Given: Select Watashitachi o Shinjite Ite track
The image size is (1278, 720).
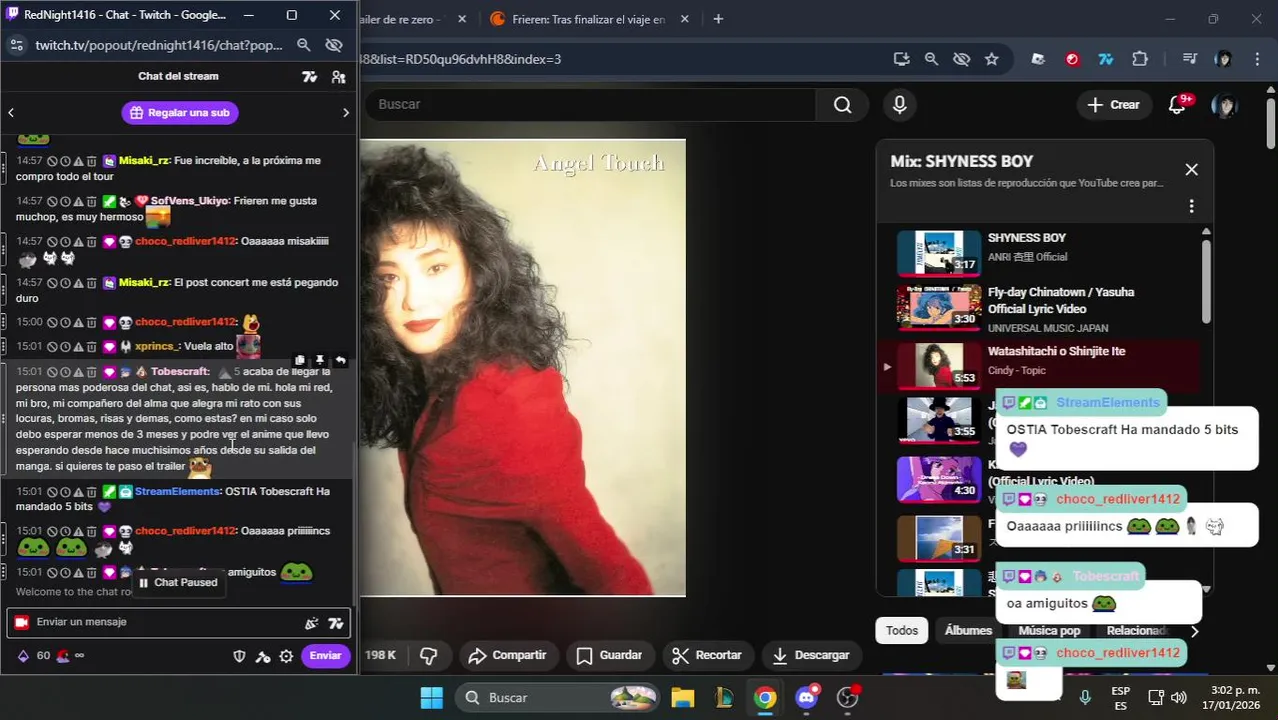Looking at the screenshot, I should click(1040, 365).
